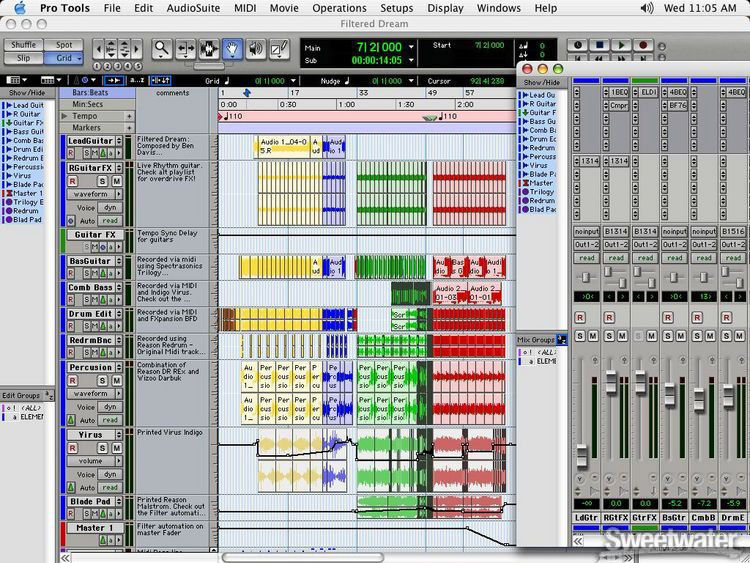750x563 pixels.
Task: Select the Zoomer magnifying glass tool
Action: (x=162, y=49)
